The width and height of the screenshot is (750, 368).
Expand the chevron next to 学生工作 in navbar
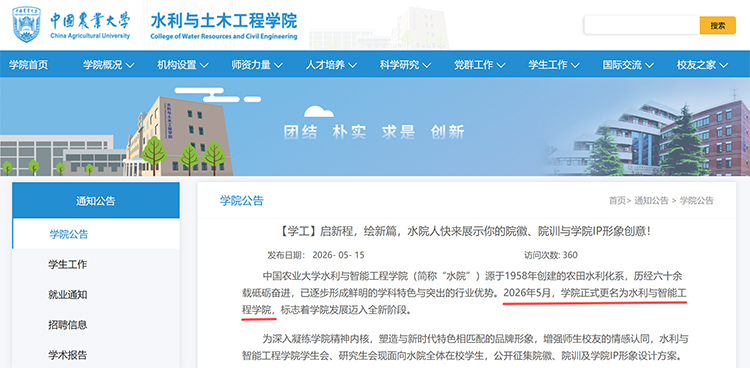tap(575, 65)
